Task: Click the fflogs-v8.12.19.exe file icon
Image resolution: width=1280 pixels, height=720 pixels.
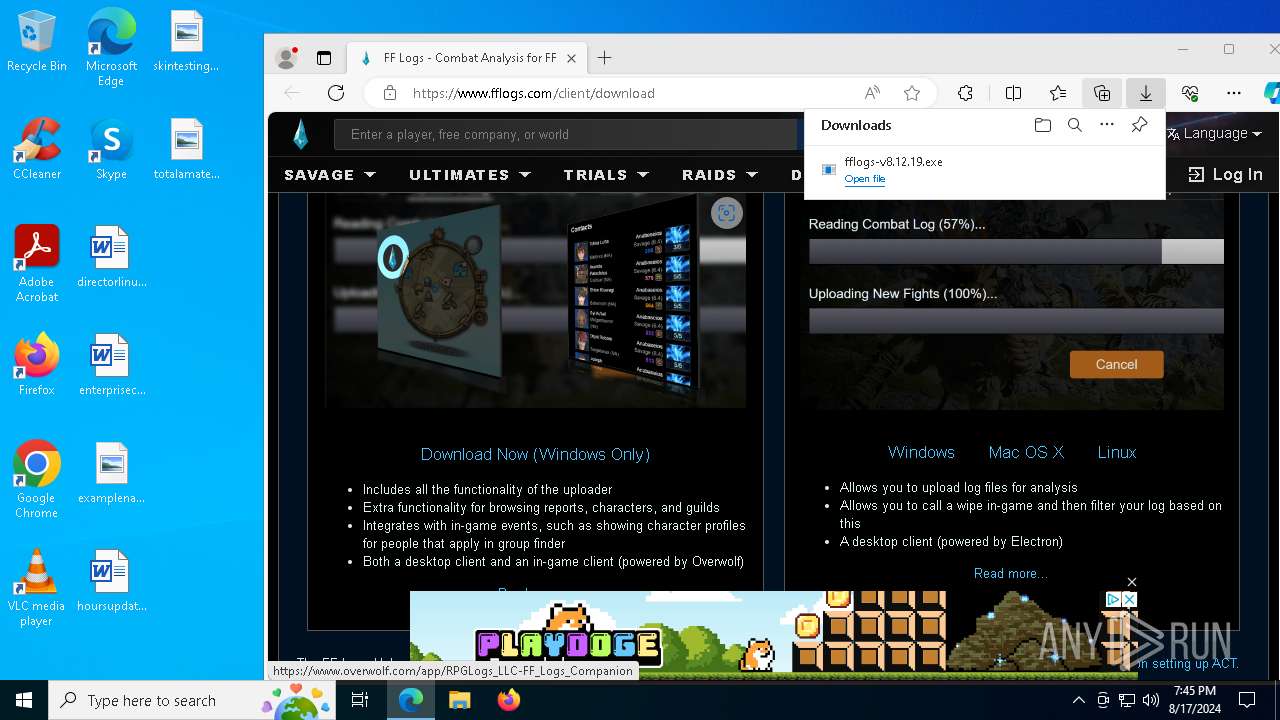Action: tap(828, 170)
